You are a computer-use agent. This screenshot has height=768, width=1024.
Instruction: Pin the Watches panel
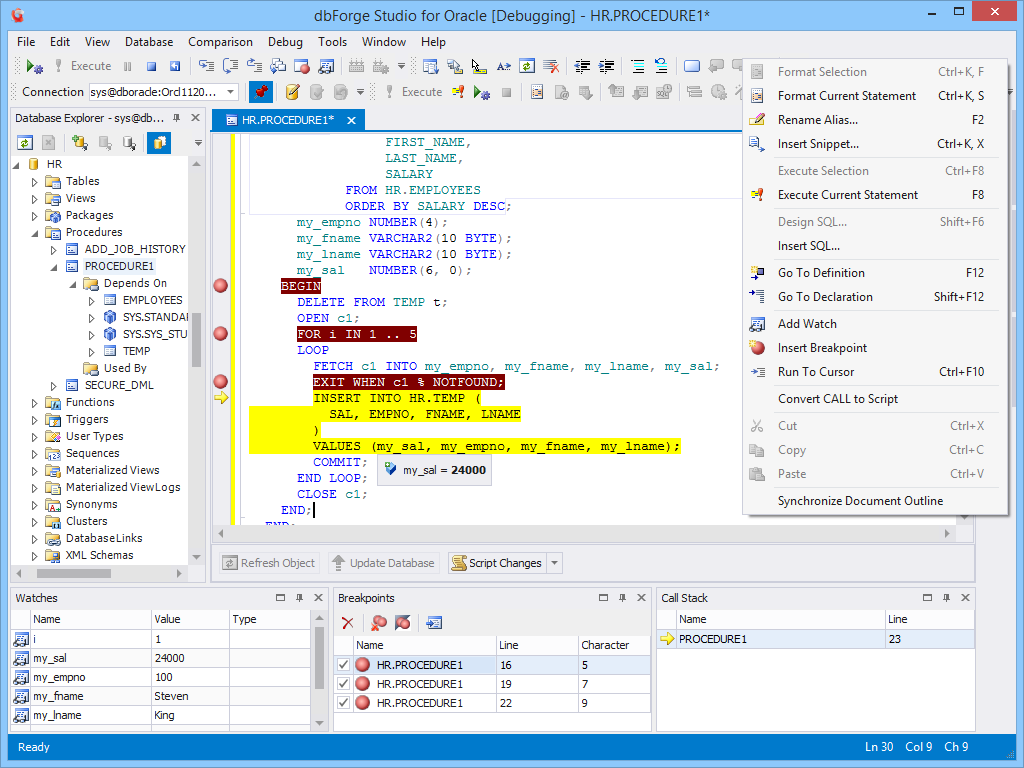[x=299, y=598]
